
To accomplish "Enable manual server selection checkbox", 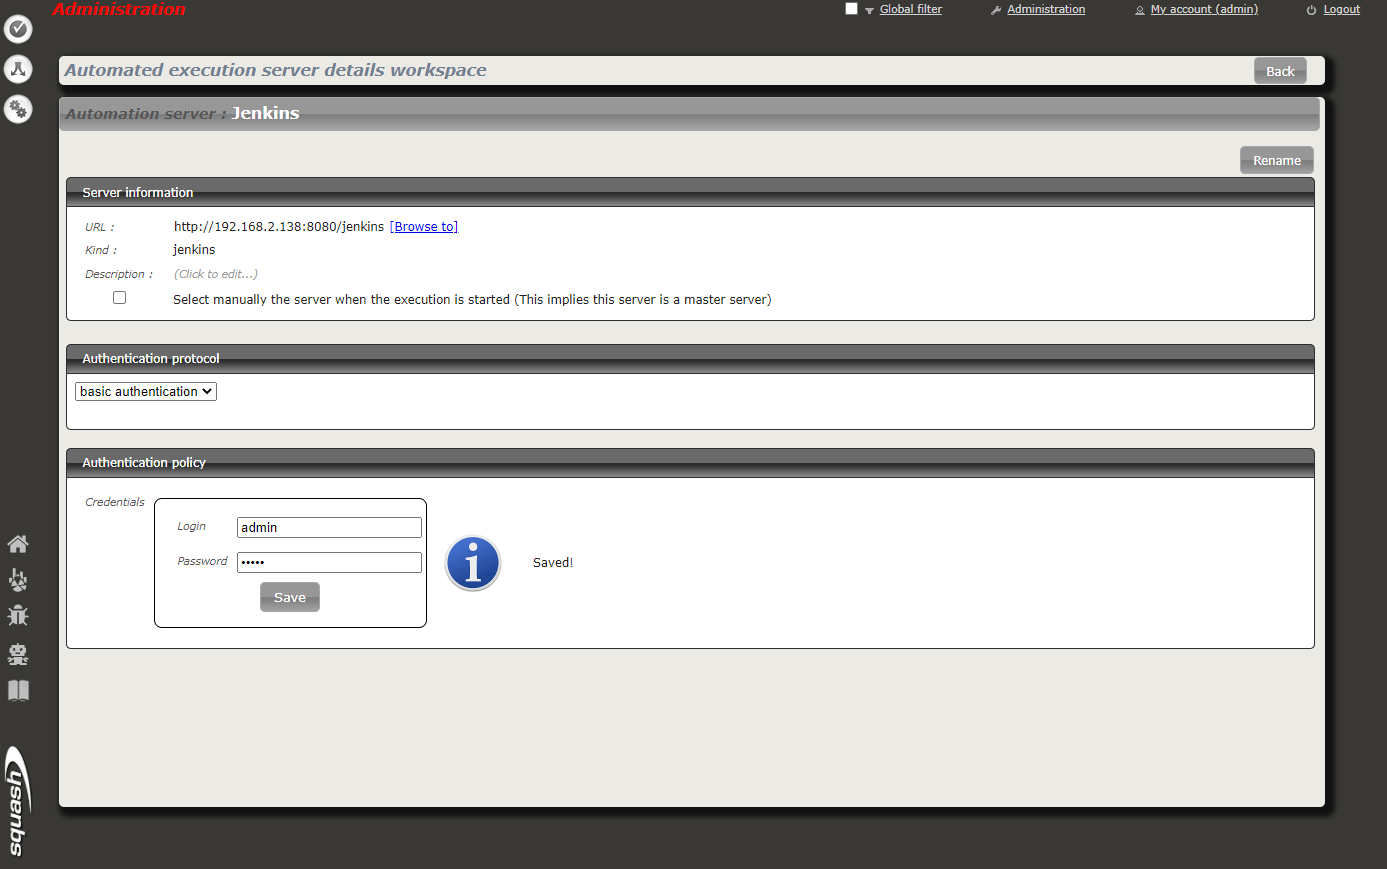I will (x=119, y=297).
